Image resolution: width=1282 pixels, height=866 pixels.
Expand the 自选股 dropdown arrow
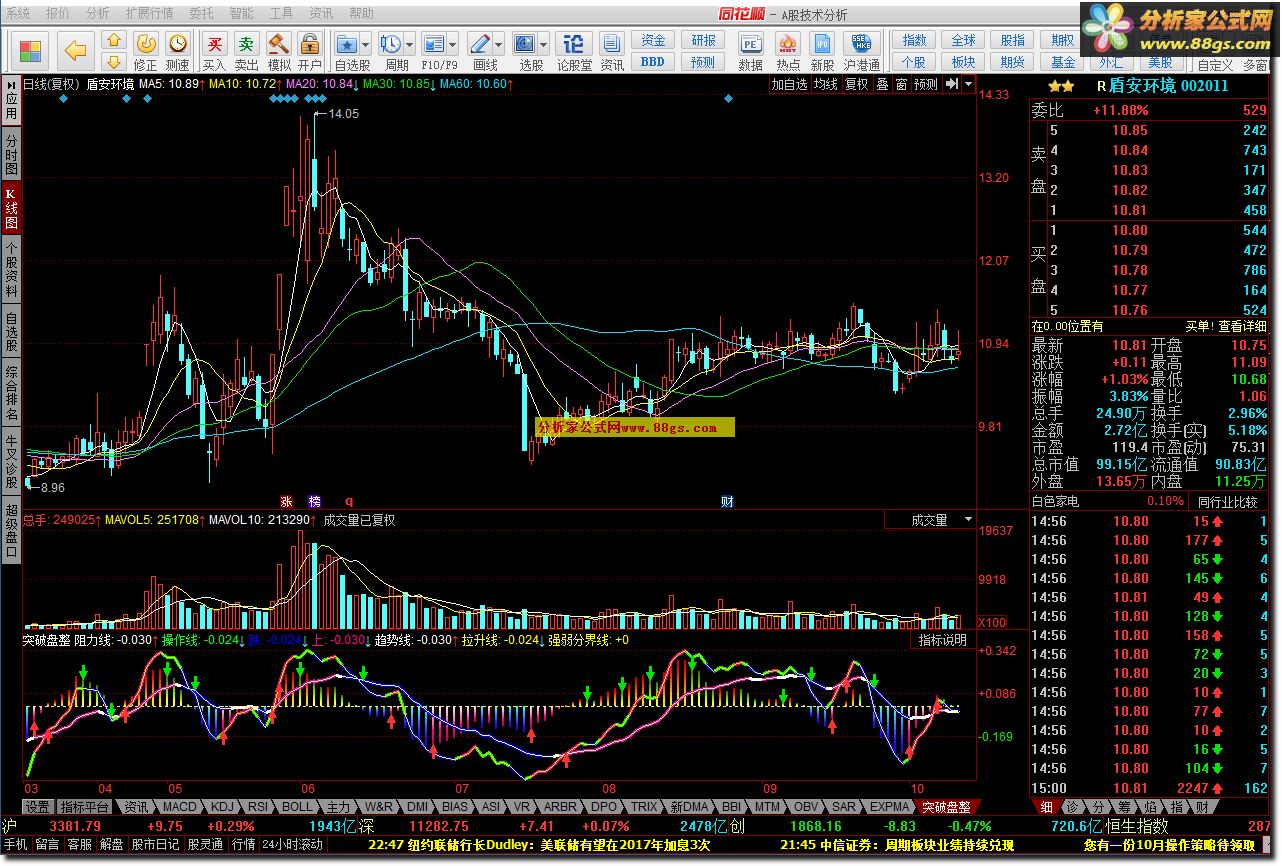[367, 44]
